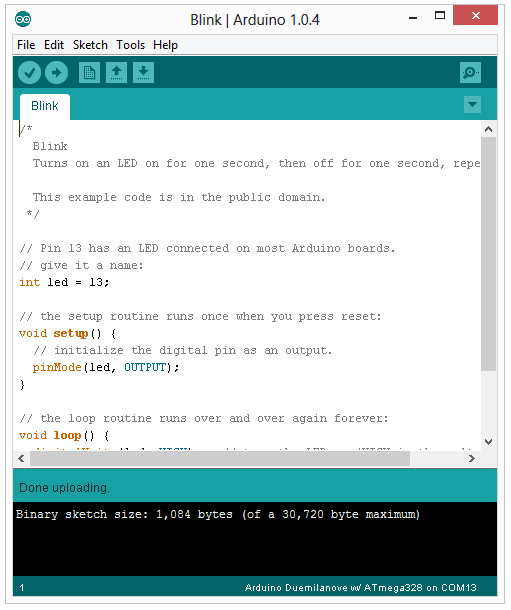The image size is (511, 610).
Task: Save the sketch using down-arrow icon
Action: pos(144,73)
